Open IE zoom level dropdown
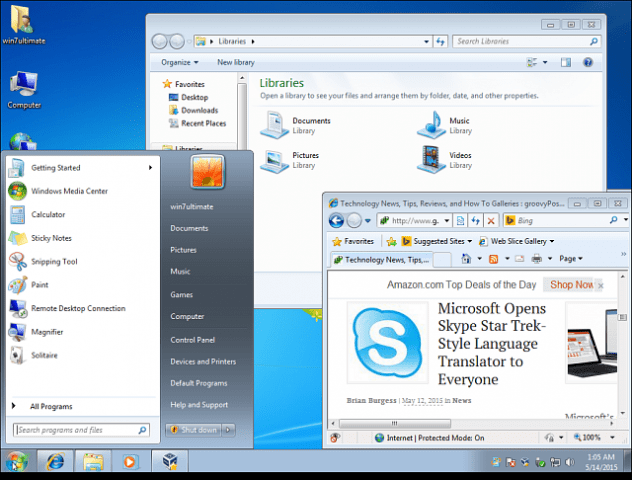The height and width of the screenshot is (480, 632). click(612, 438)
